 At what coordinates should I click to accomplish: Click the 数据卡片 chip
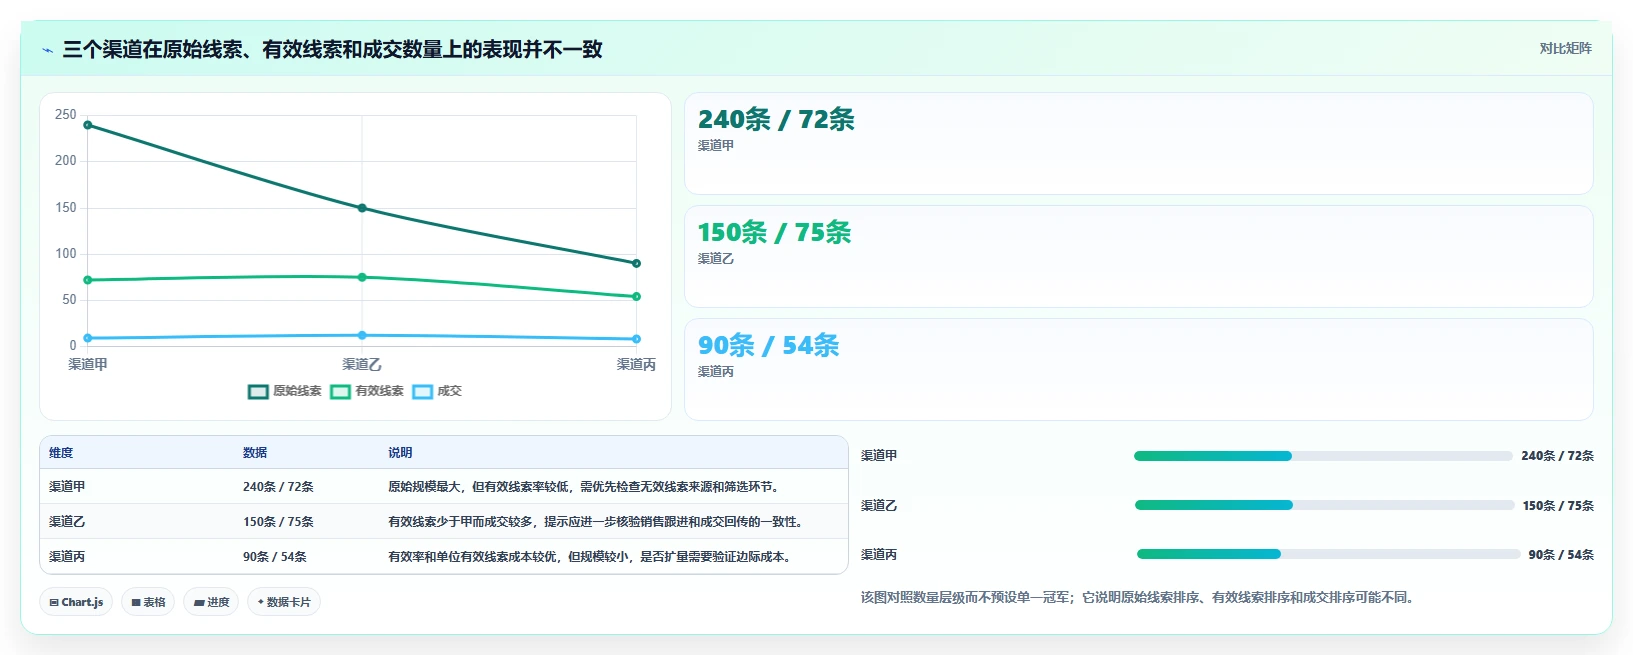[284, 602]
